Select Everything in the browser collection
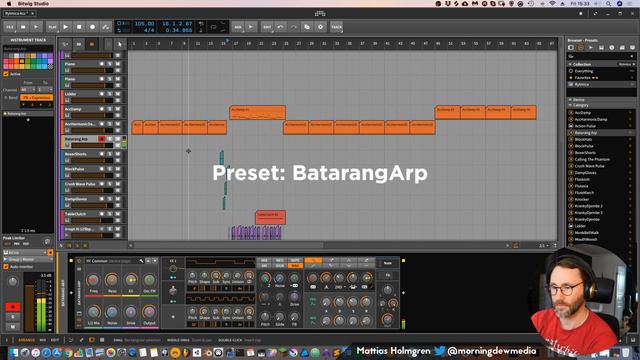The width and height of the screenshot is (640, 360). (x=600, y=71)
